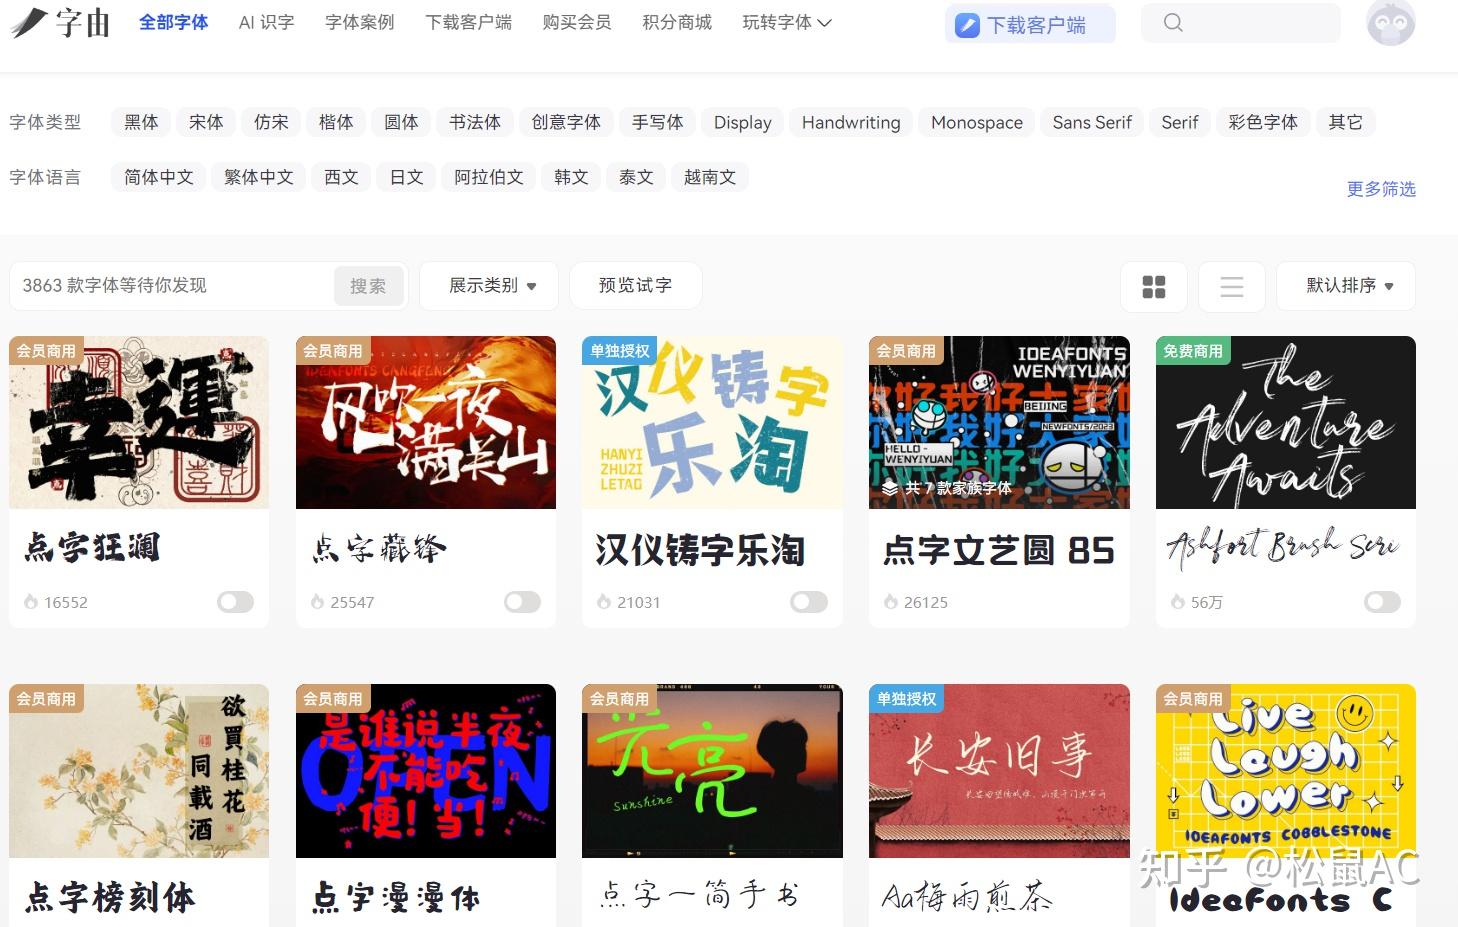The height and width of the screenshot is (927, 1458).
Task: Filter language by 繁体中文
Action: coord(259,177)
